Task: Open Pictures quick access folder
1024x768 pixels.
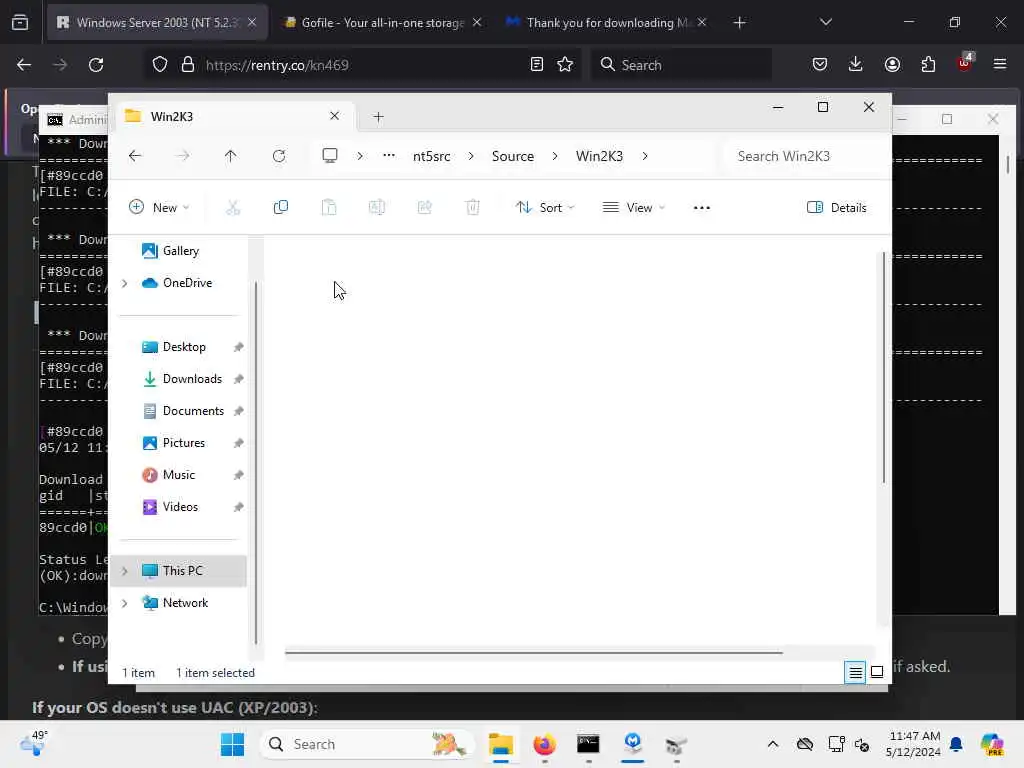Action: [182, 443]
